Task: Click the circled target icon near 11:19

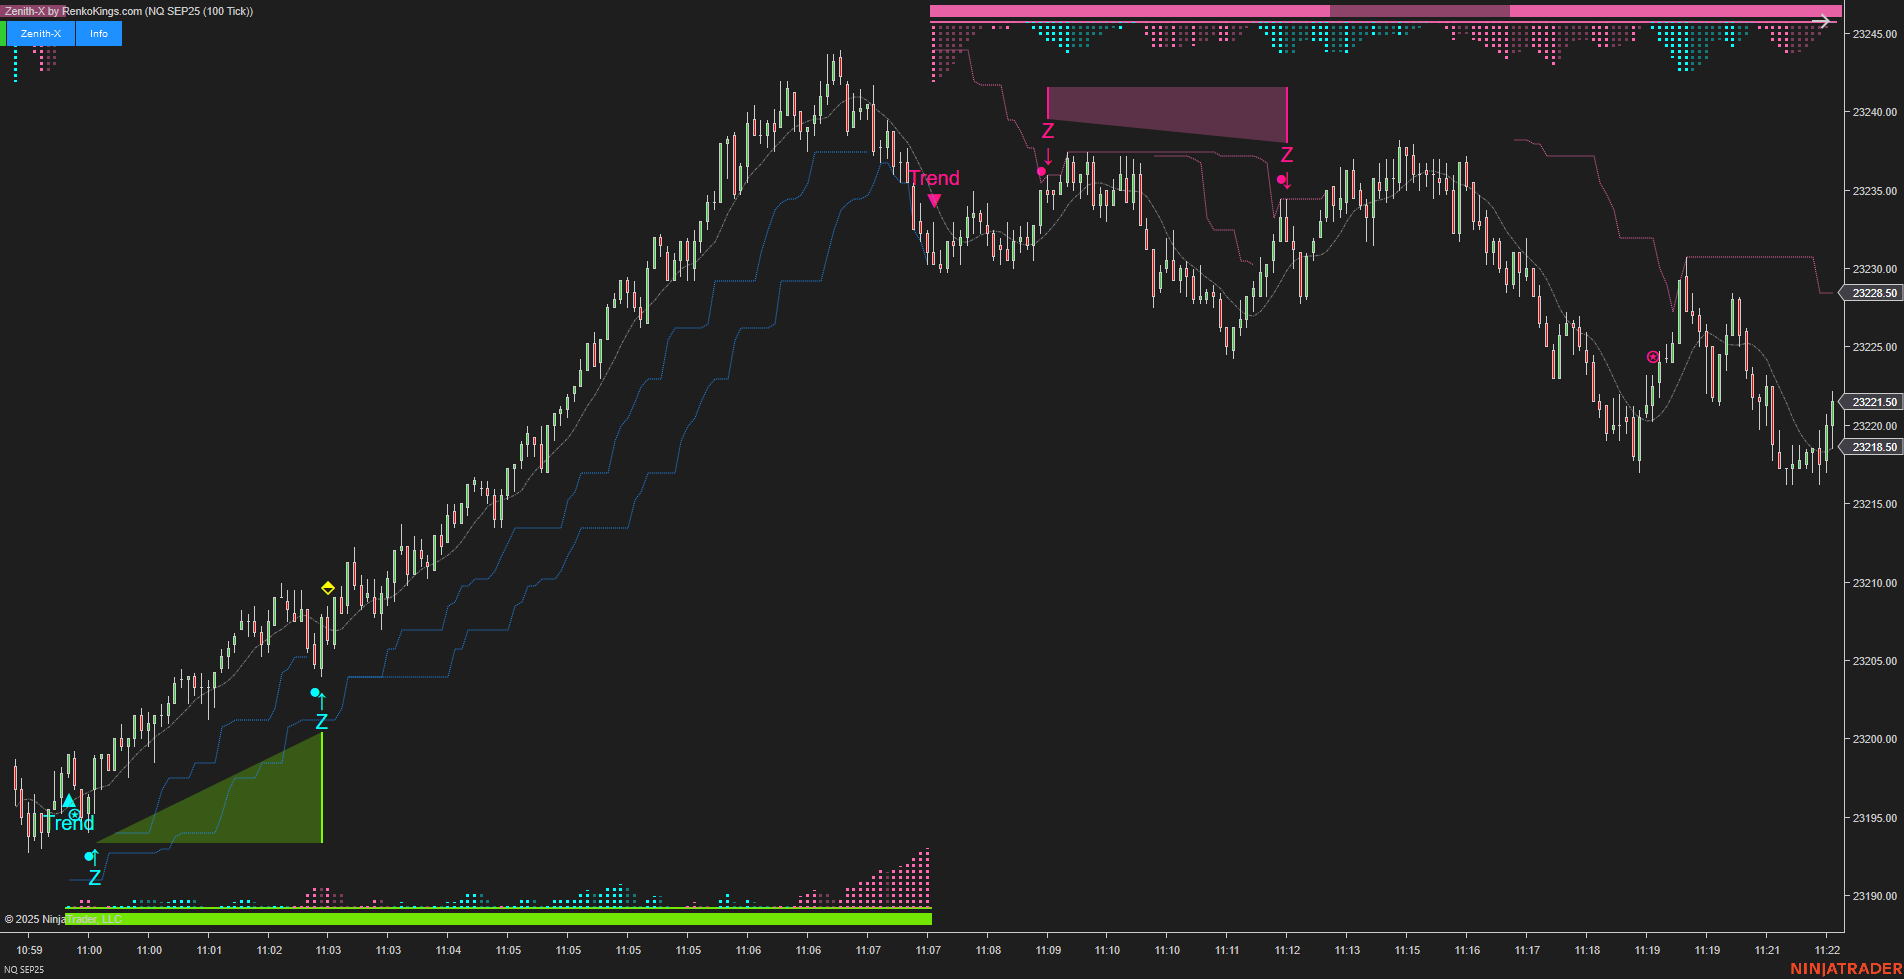Action: tap(1651, 355)
